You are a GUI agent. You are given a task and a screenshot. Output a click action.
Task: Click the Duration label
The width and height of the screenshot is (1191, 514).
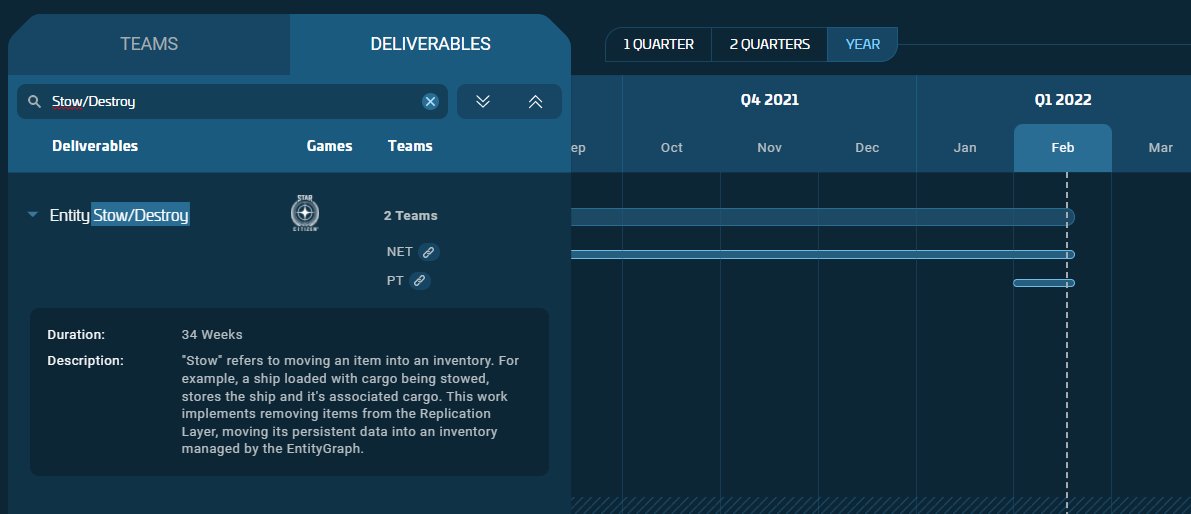76,334
